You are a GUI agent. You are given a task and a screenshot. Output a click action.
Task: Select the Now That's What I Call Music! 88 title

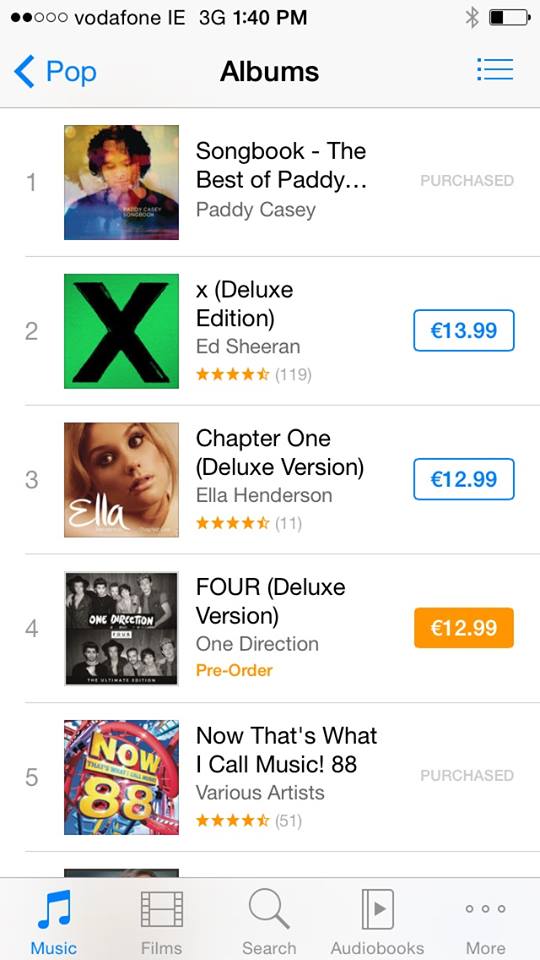point(287,750)
